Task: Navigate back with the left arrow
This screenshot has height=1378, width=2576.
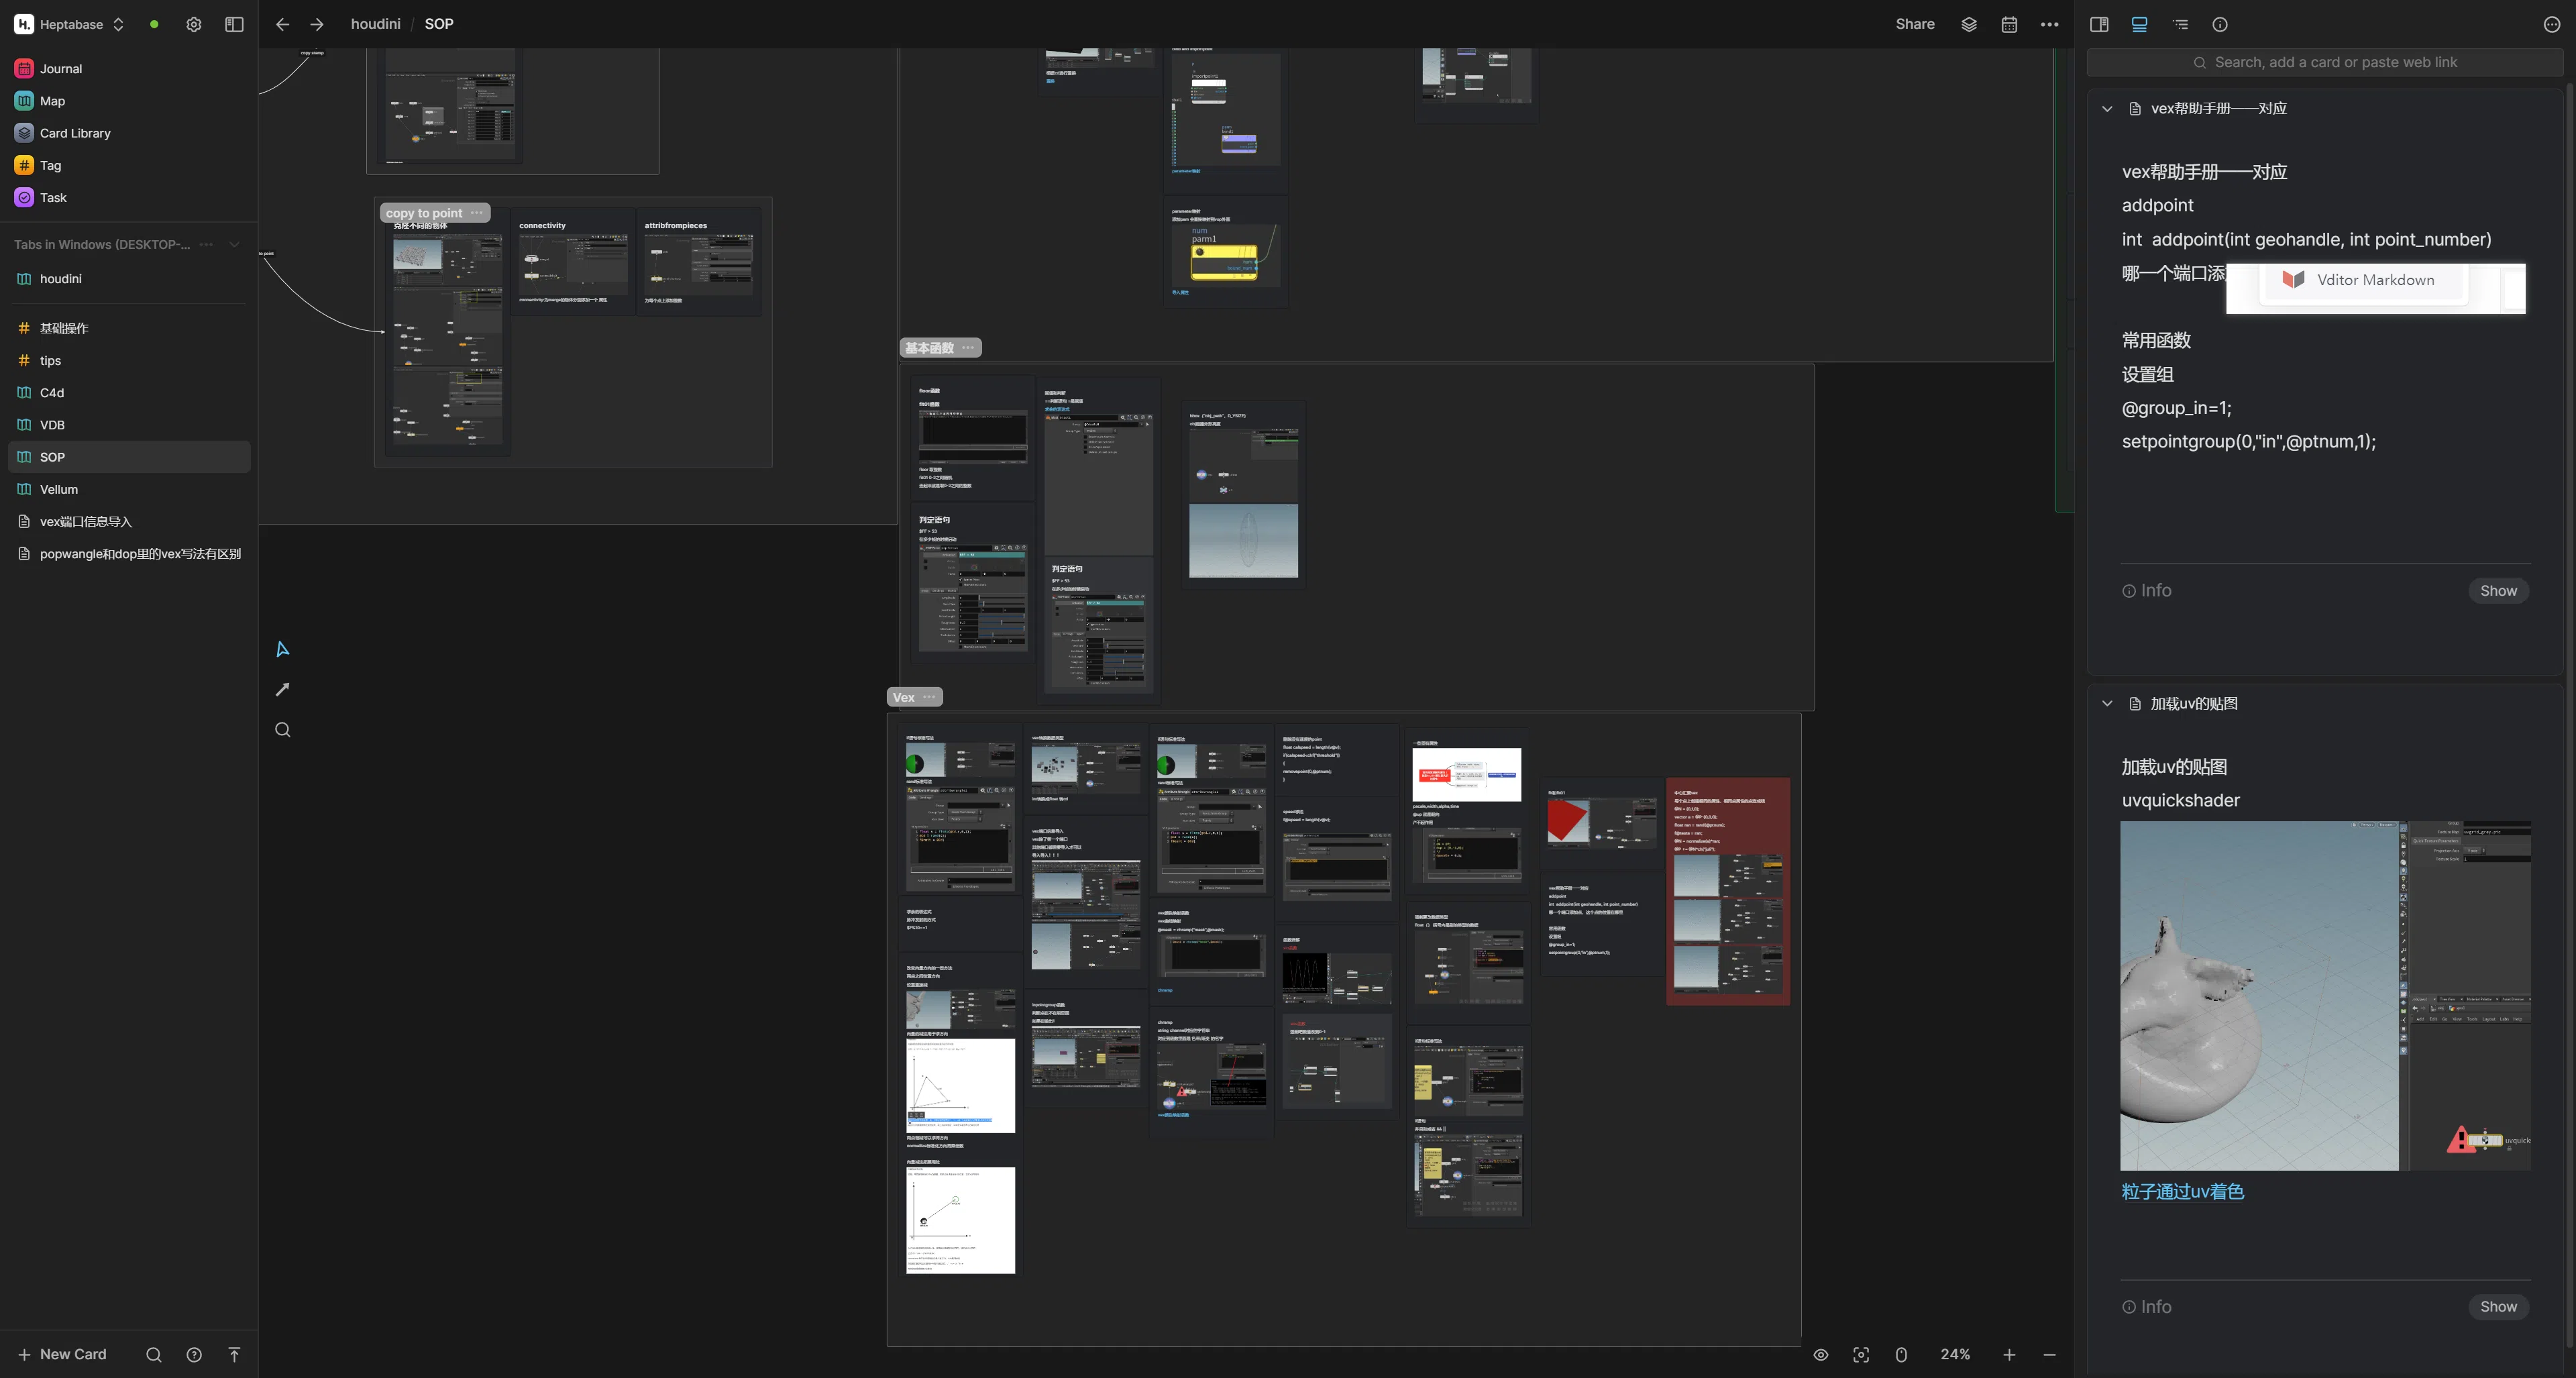Action: click(x=282, y=24)
